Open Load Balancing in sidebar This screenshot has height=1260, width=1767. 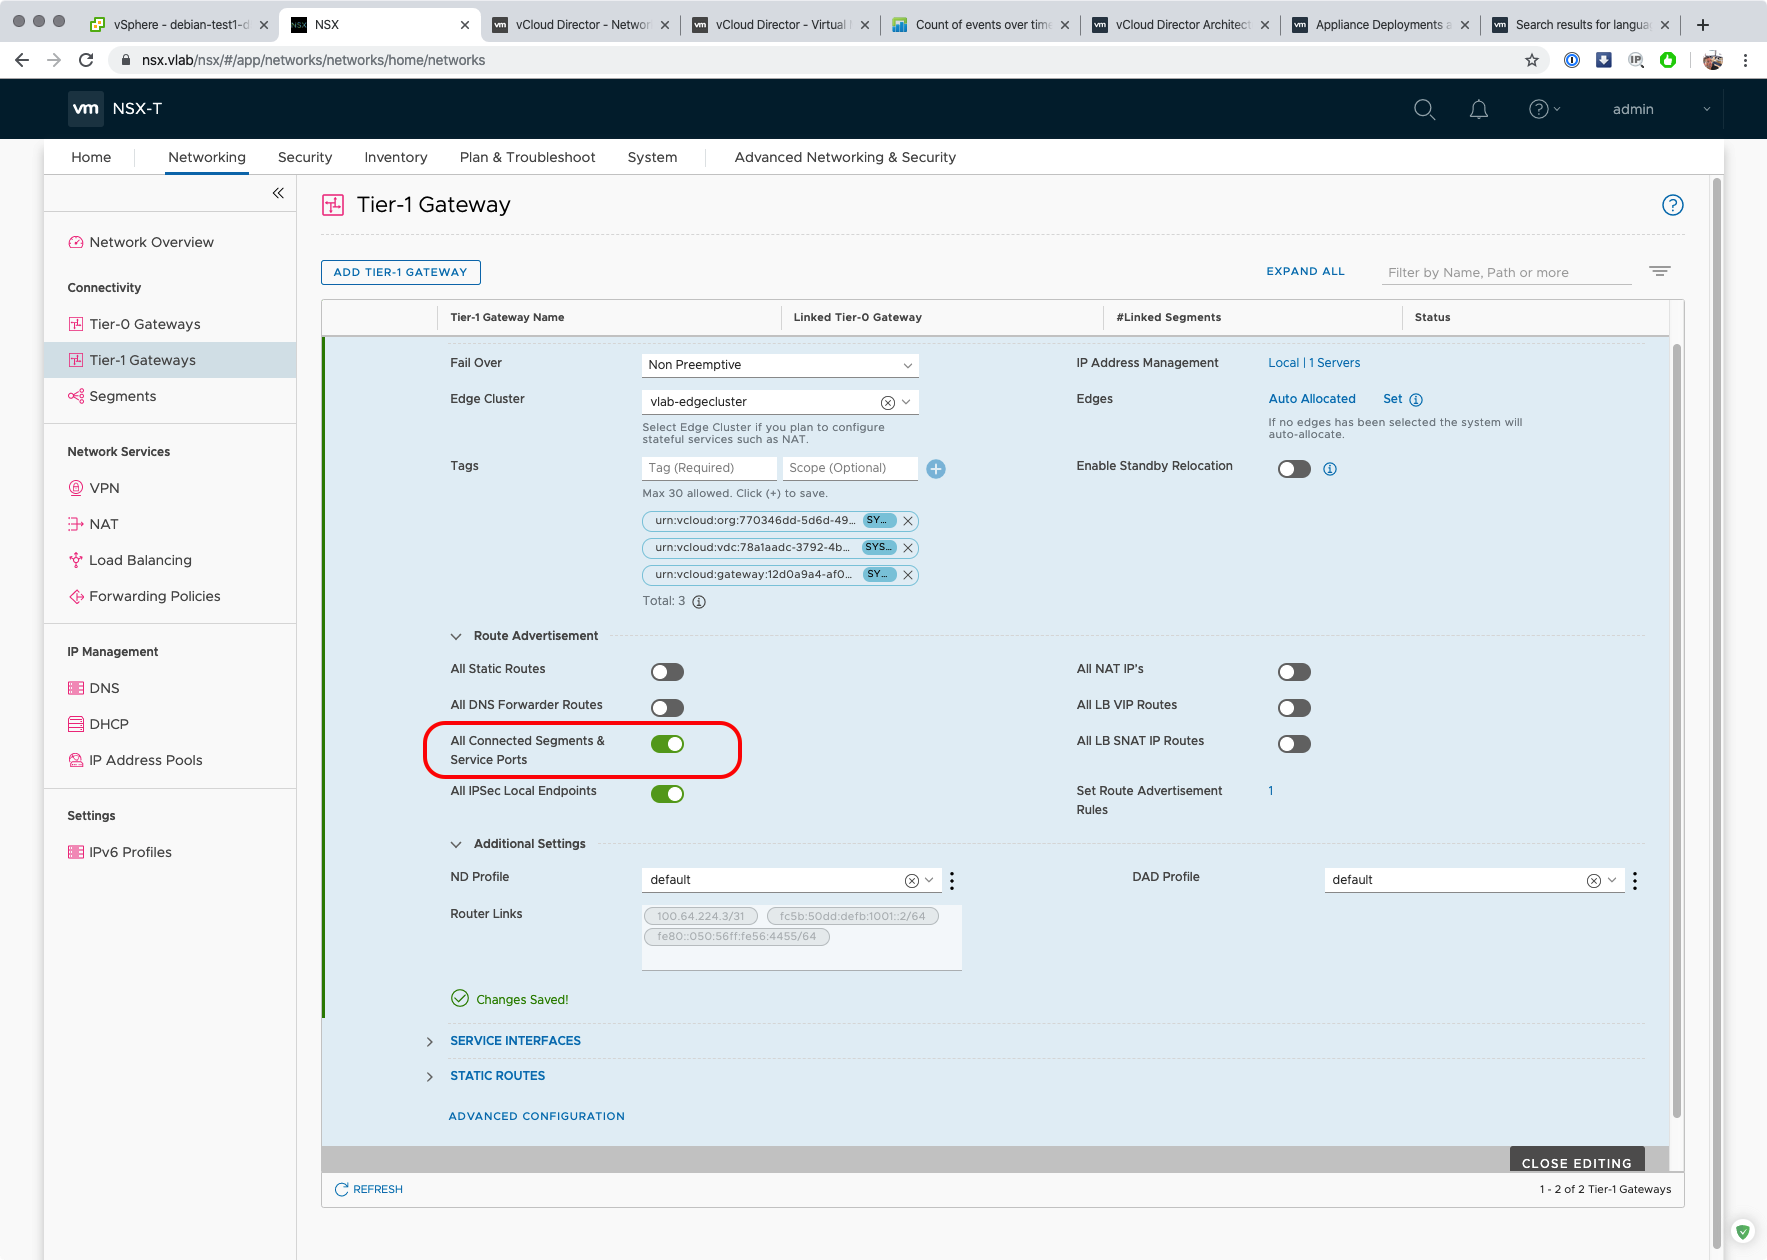click(140, 560)
